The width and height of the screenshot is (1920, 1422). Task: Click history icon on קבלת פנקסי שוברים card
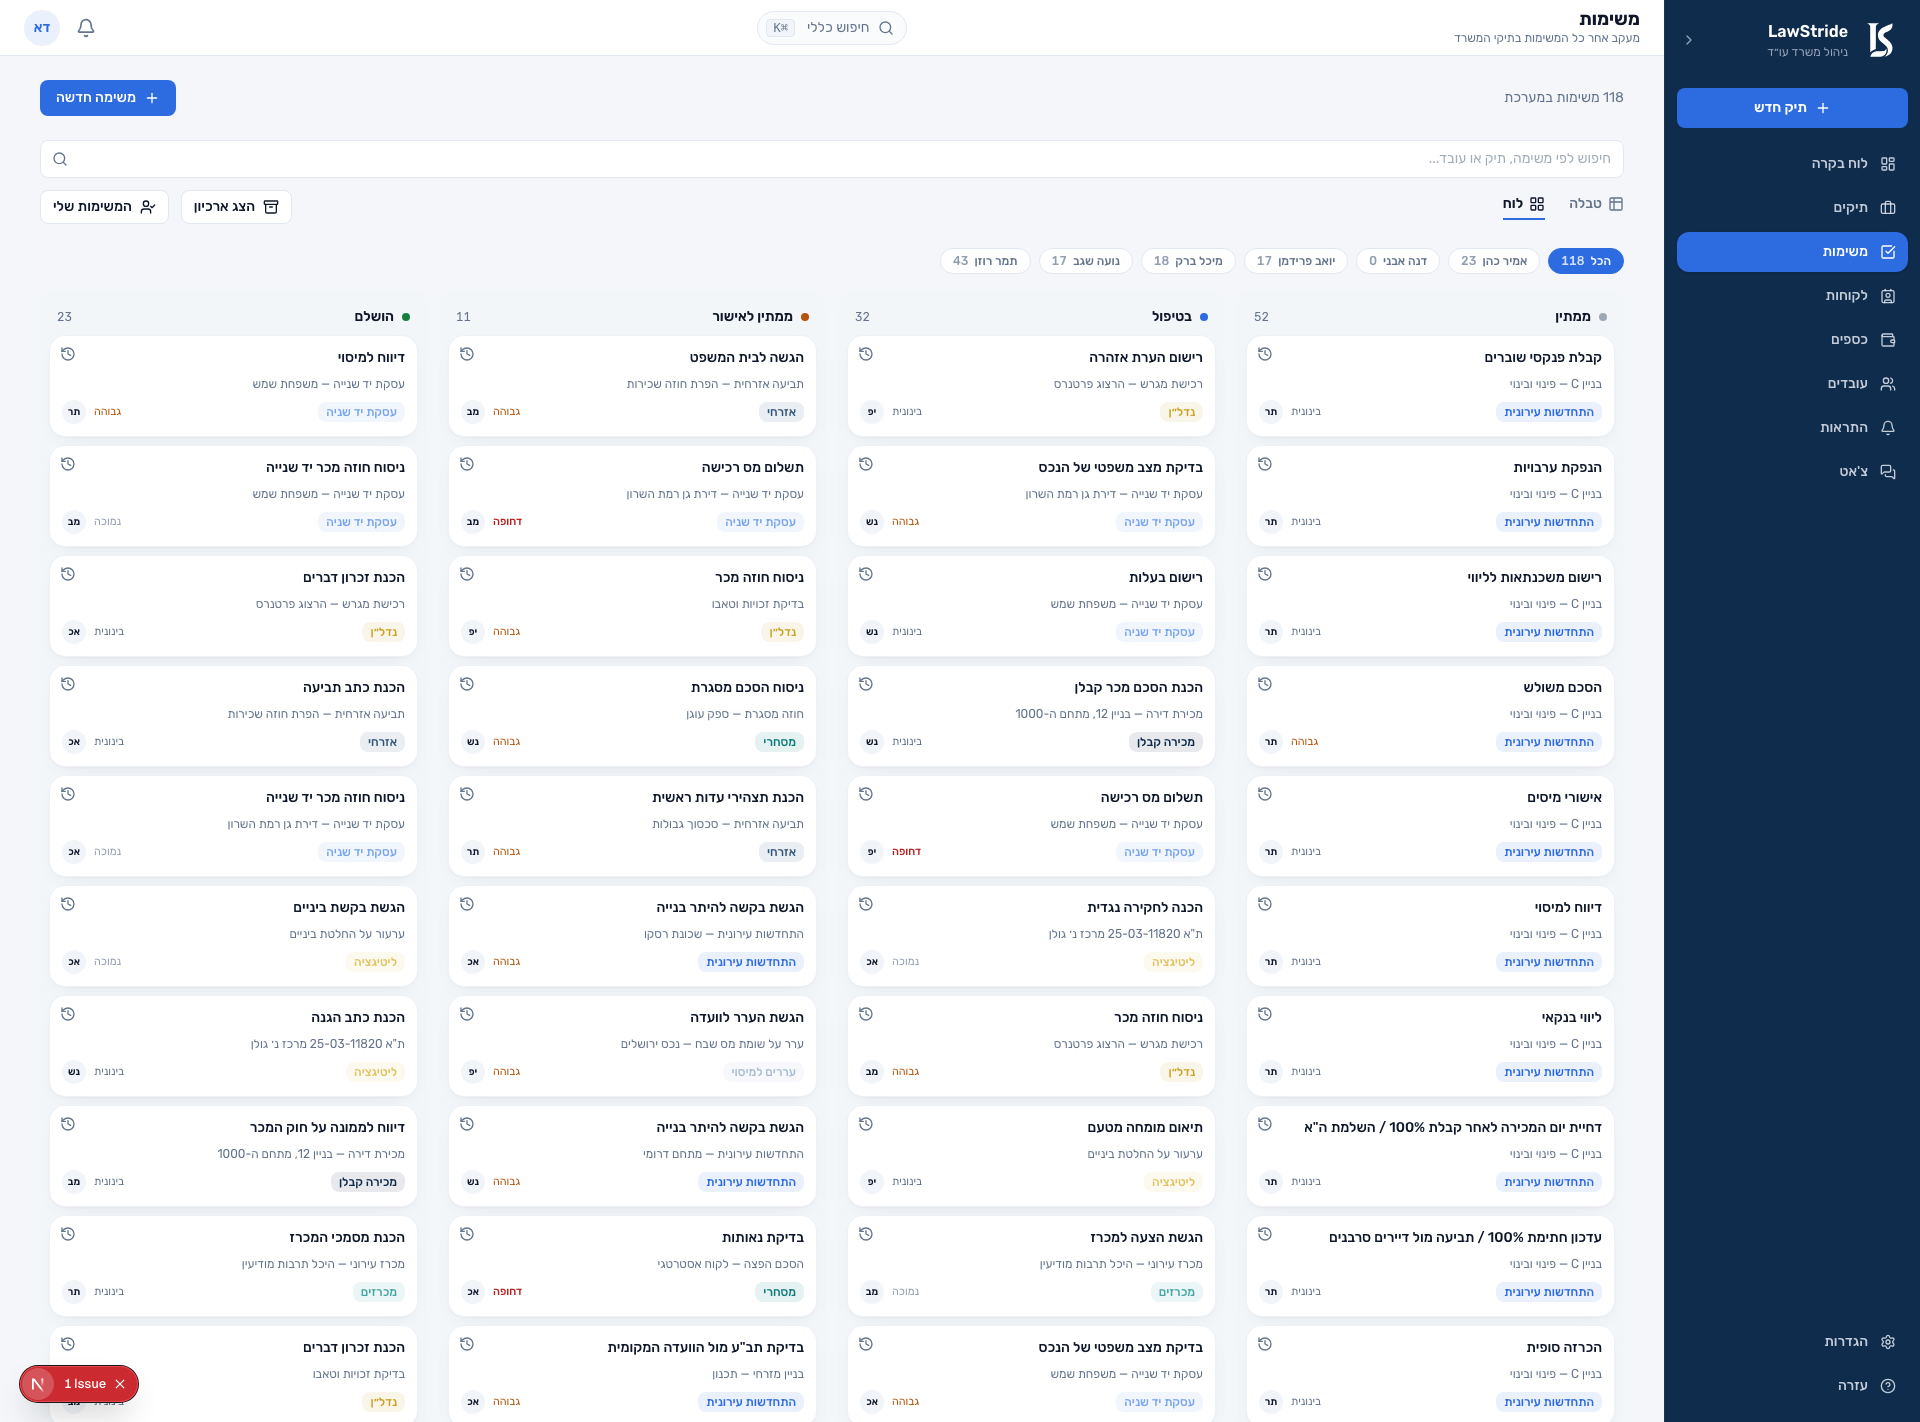1265,354
